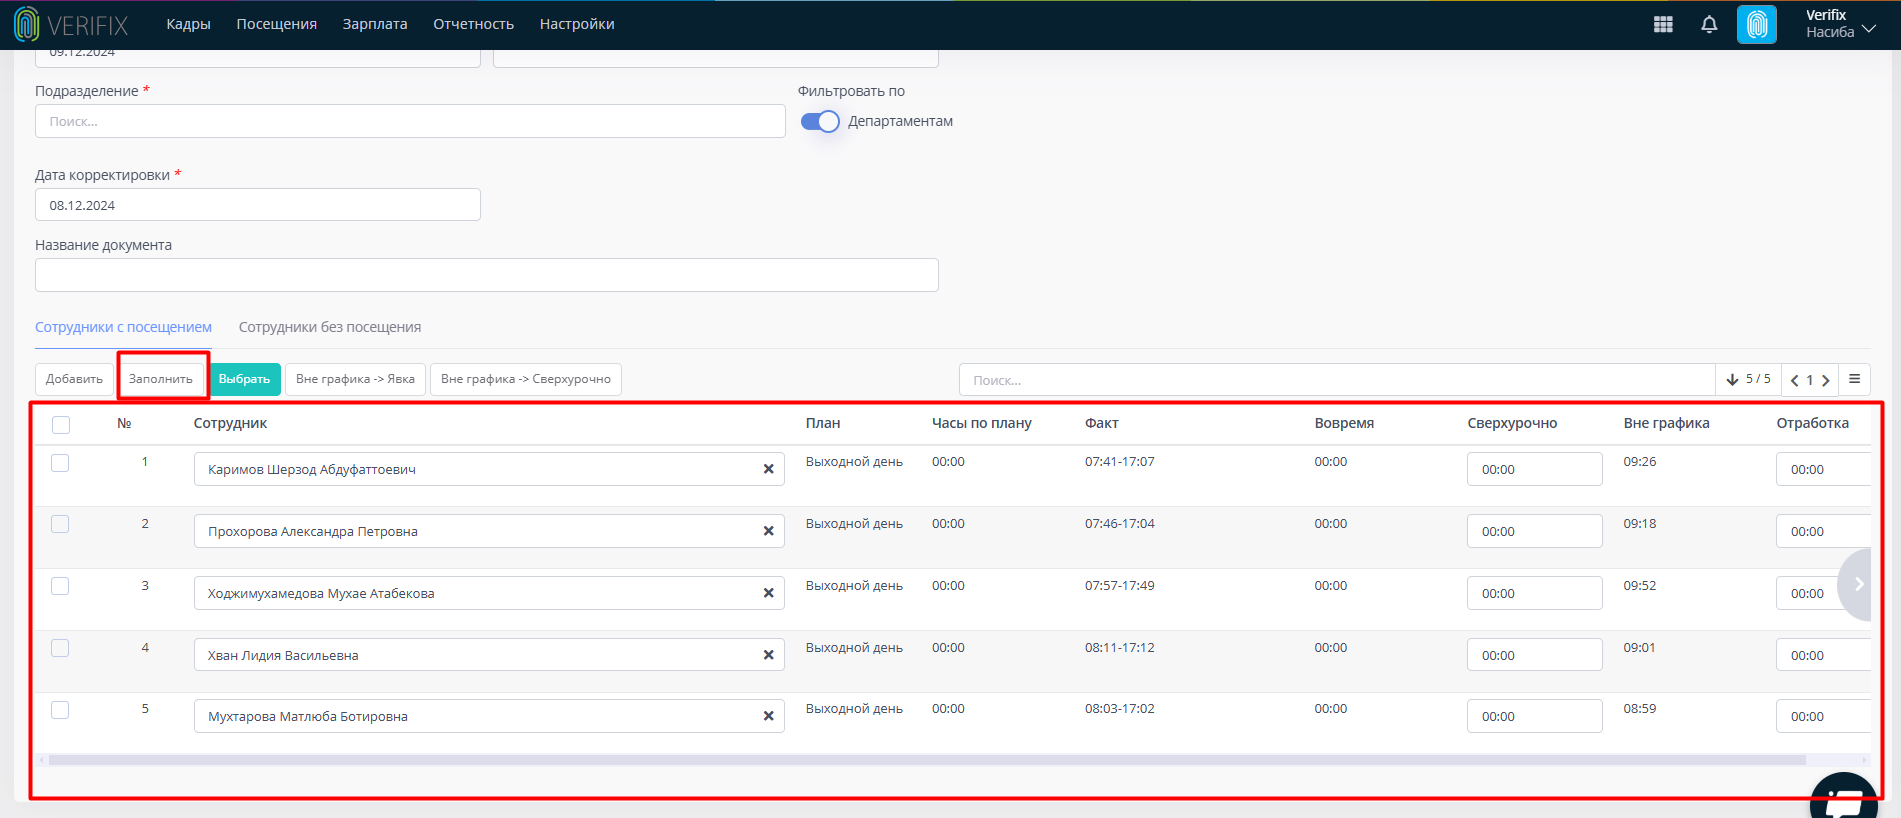Click the round side-panel expand arrow
Image resolution: width=1901 pixels, height=818 pixels.
[1857, 584]
